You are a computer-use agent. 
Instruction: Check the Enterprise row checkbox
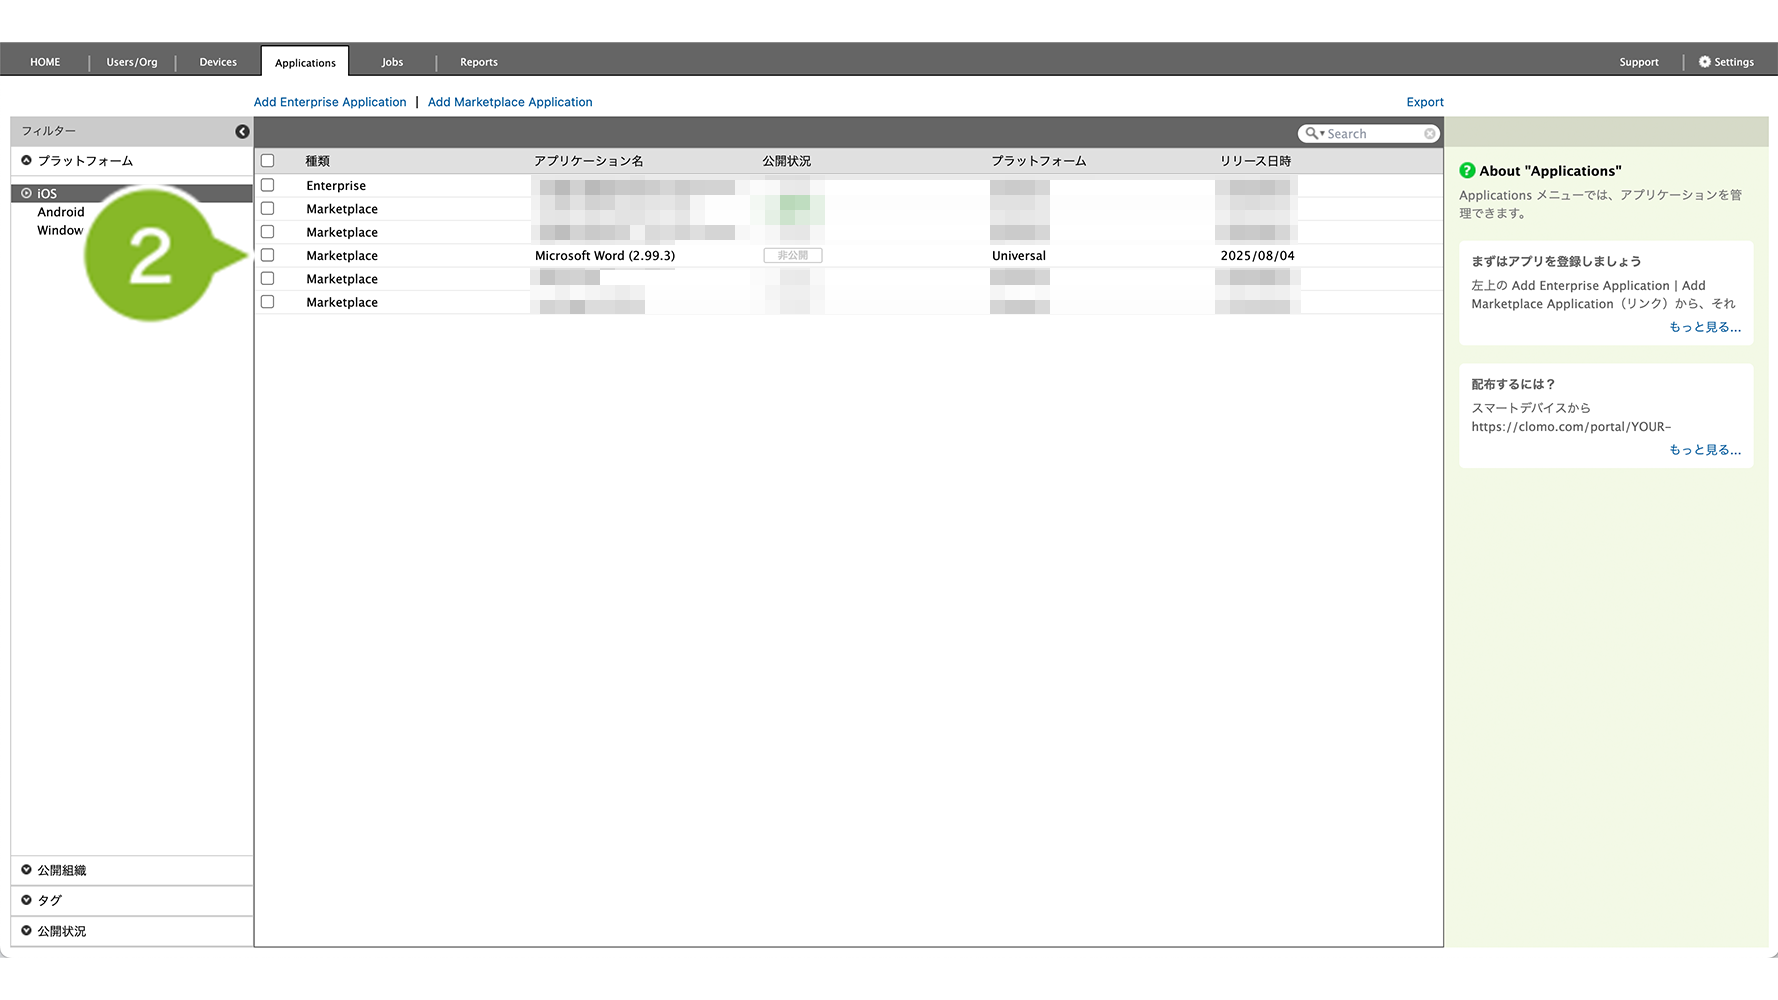pyautogui.click(x=267, y=186)
